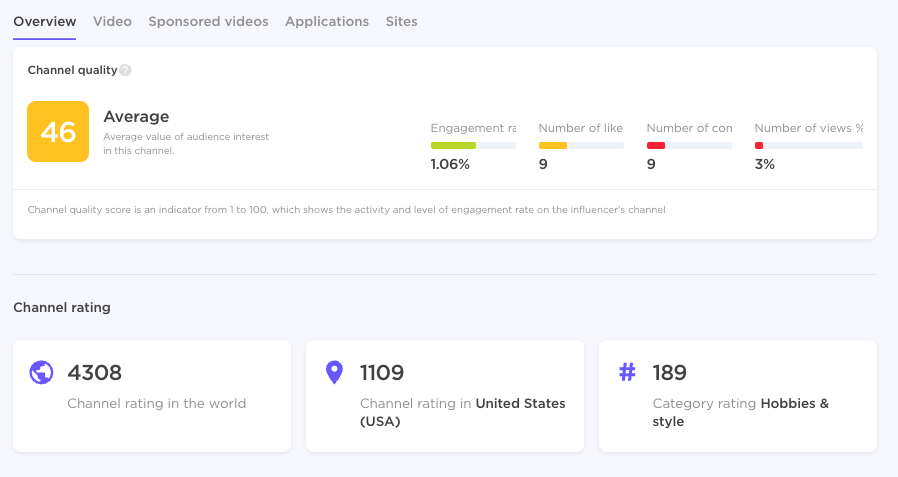
Task: Click the Average quality heading
Action: click(136, 117)
